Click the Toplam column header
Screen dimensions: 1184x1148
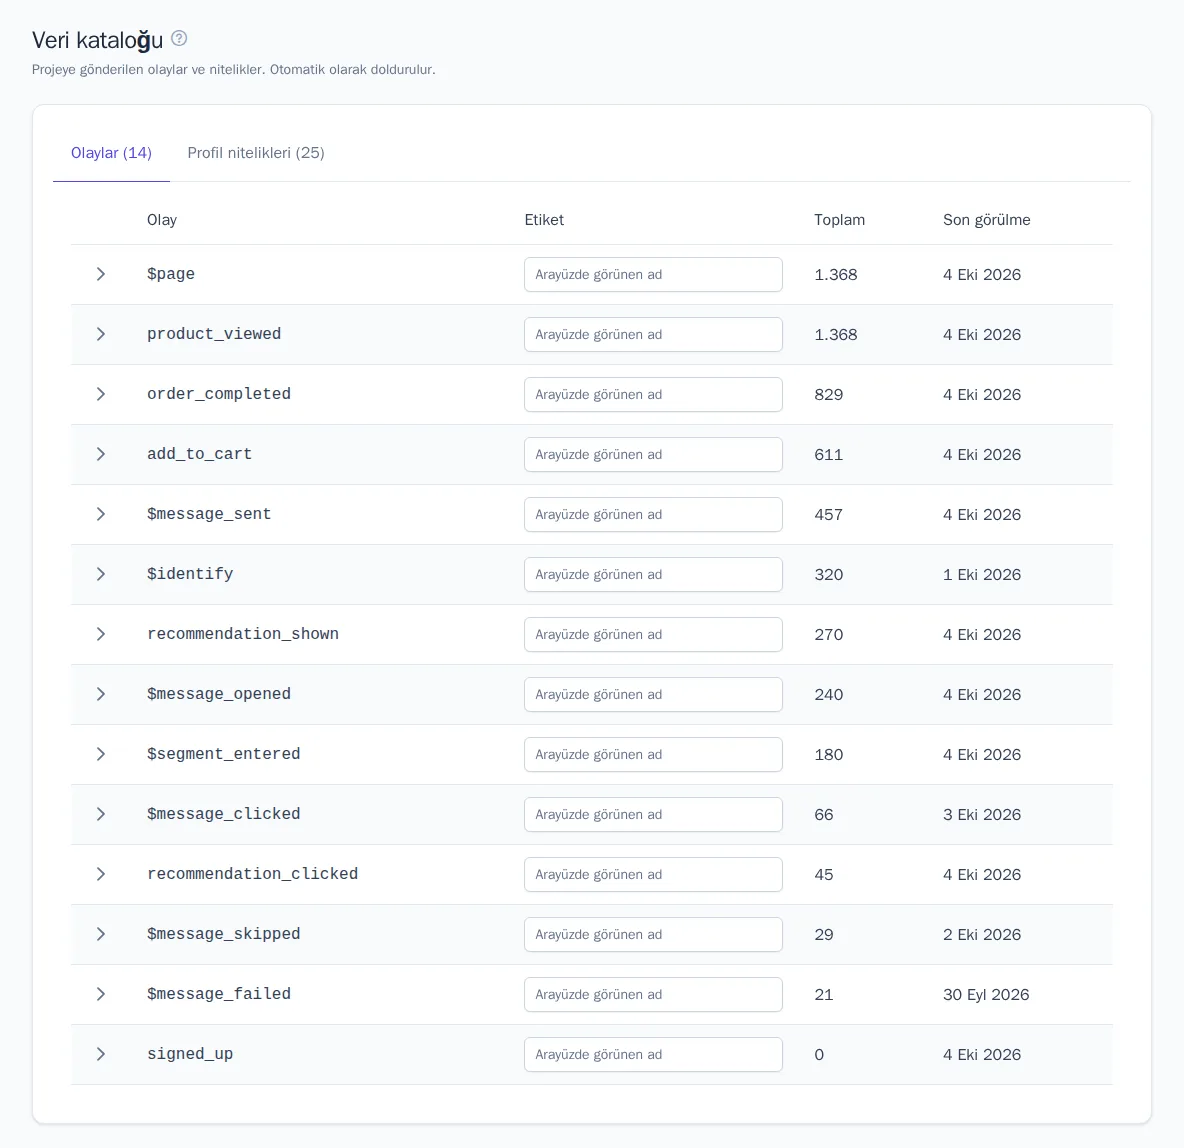(839, 220)
